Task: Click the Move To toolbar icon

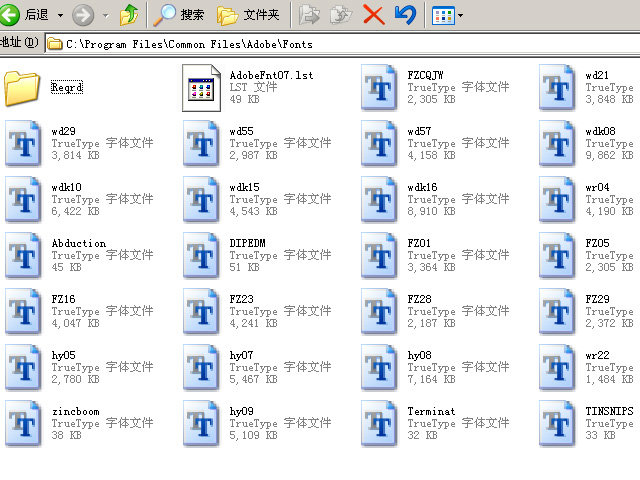Action: point(309,16)
